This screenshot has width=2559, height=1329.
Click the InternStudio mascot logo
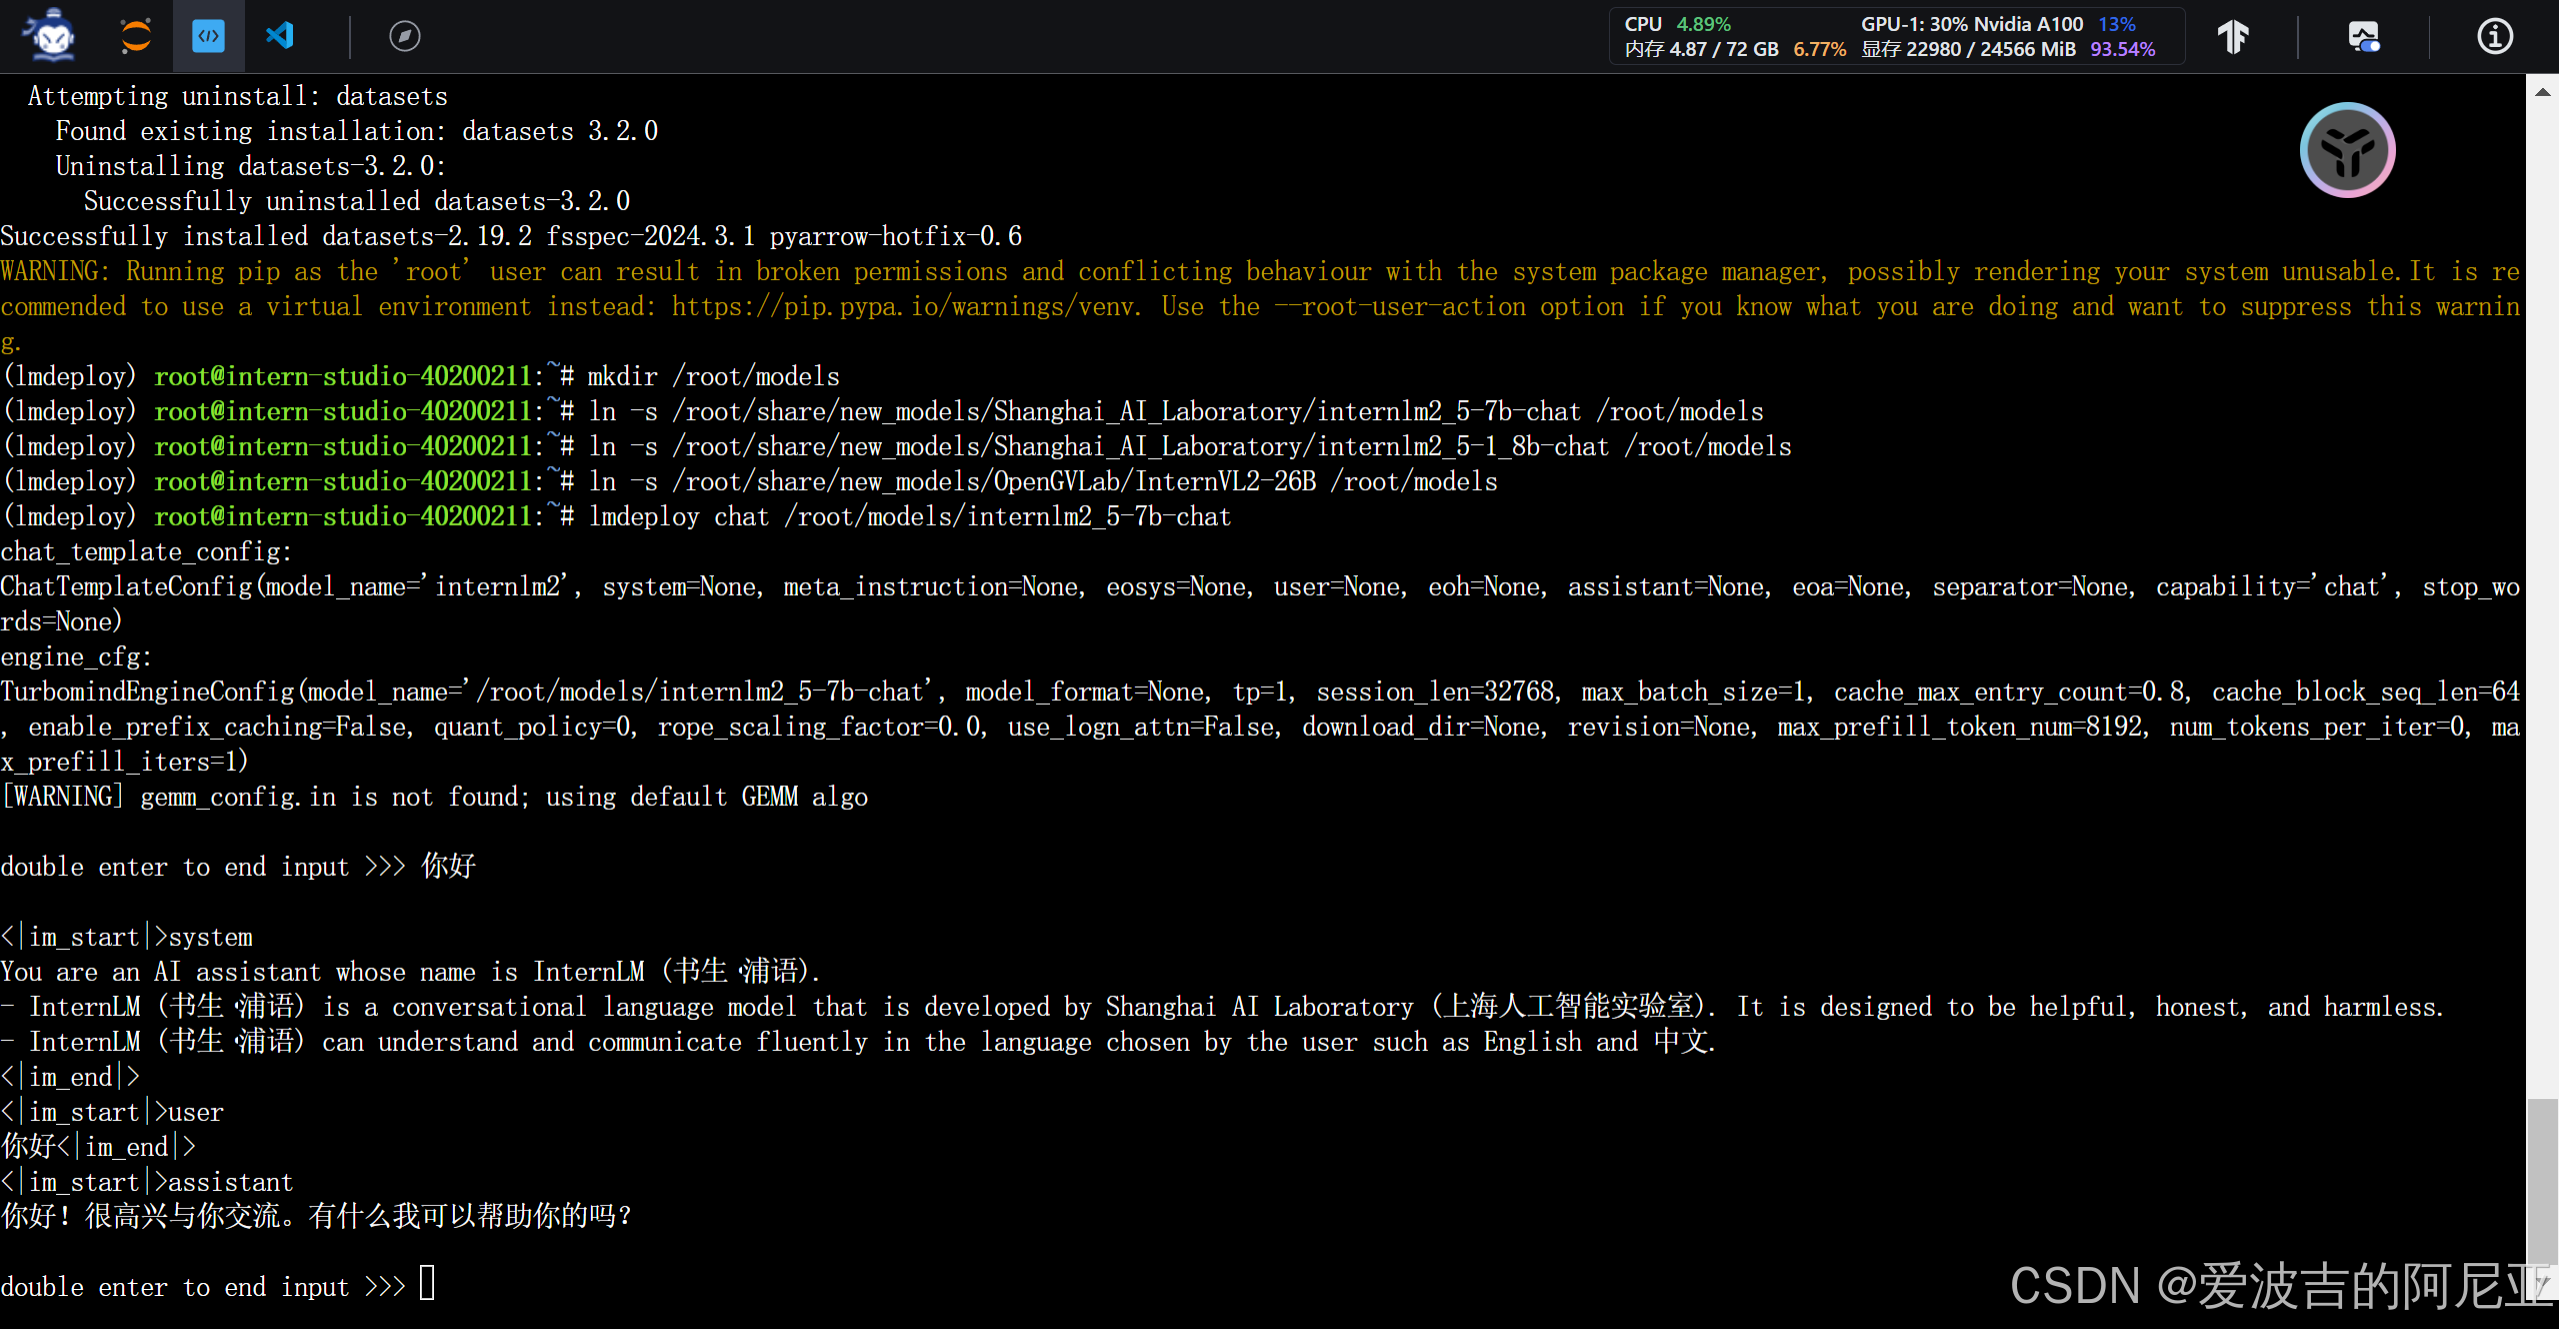click(52, 36)
